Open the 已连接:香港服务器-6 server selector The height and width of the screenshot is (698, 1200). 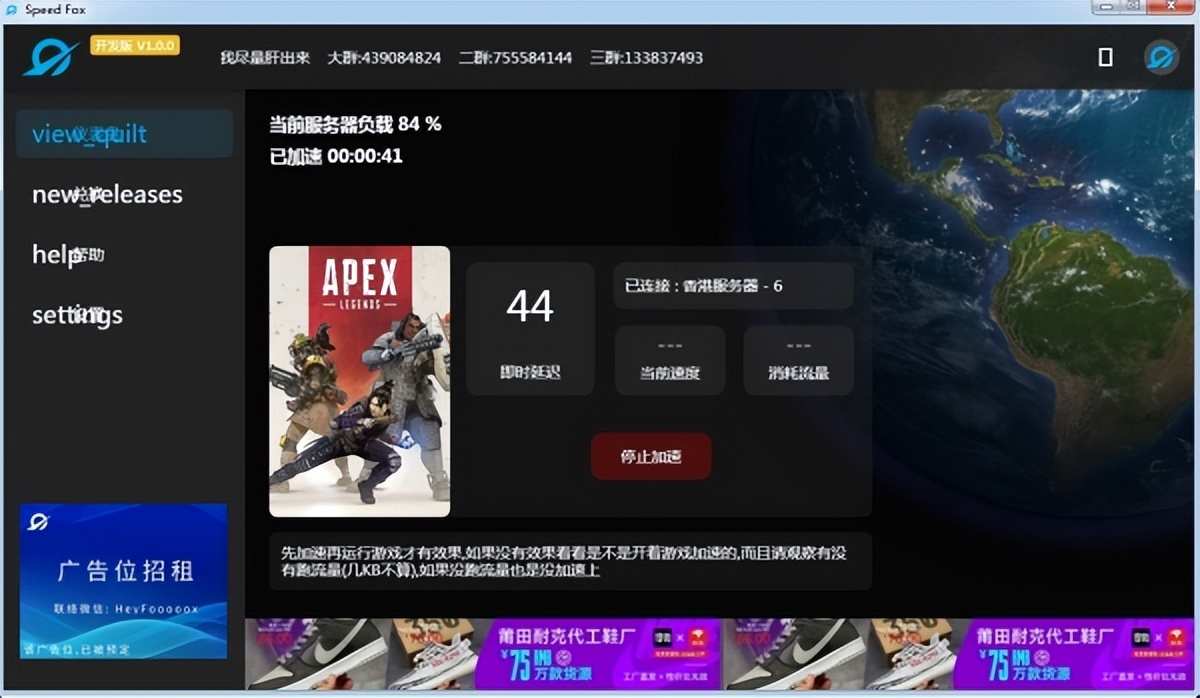[x=732, y=285]
